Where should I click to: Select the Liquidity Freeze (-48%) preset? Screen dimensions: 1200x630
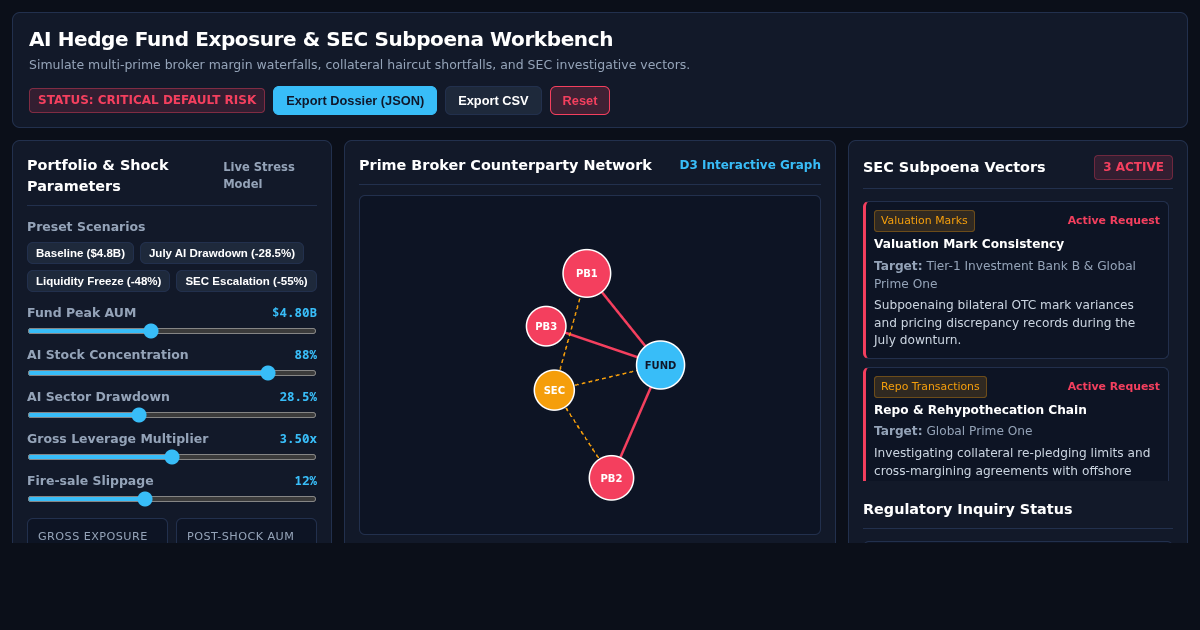pos(98,281)
